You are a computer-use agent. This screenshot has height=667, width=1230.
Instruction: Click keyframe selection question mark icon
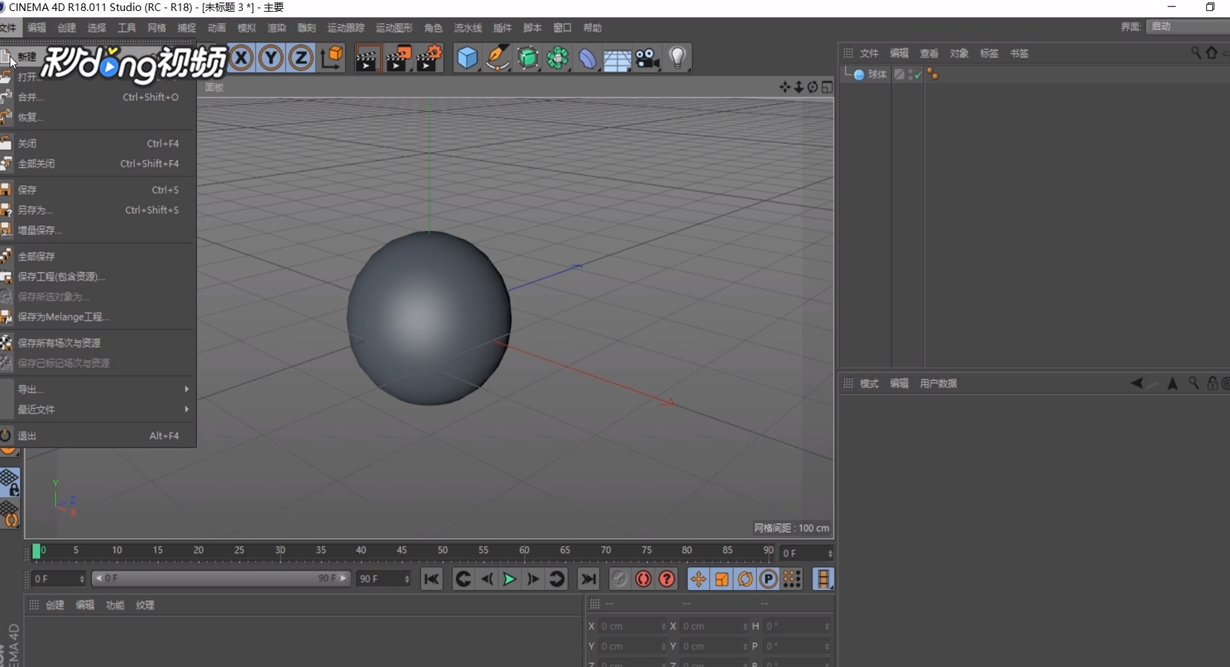(667, 579)
